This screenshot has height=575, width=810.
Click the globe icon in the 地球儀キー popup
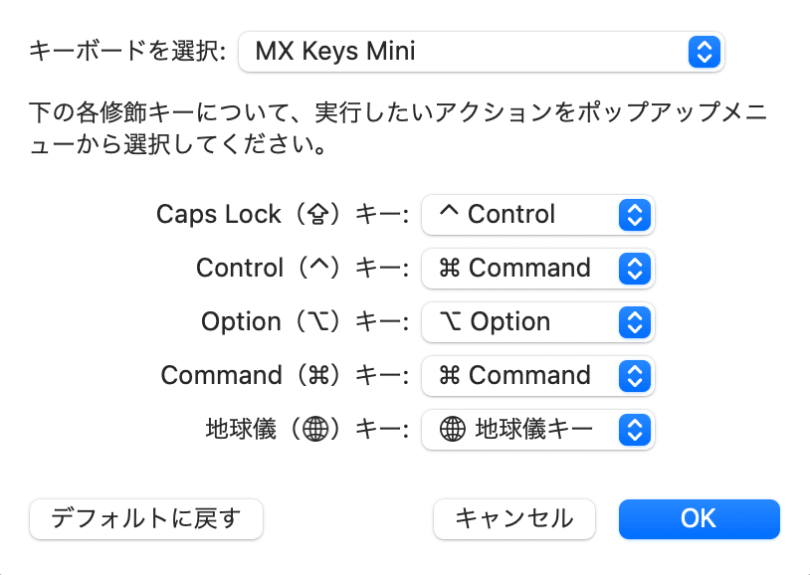pyautogui.click(x=452, y=430)
